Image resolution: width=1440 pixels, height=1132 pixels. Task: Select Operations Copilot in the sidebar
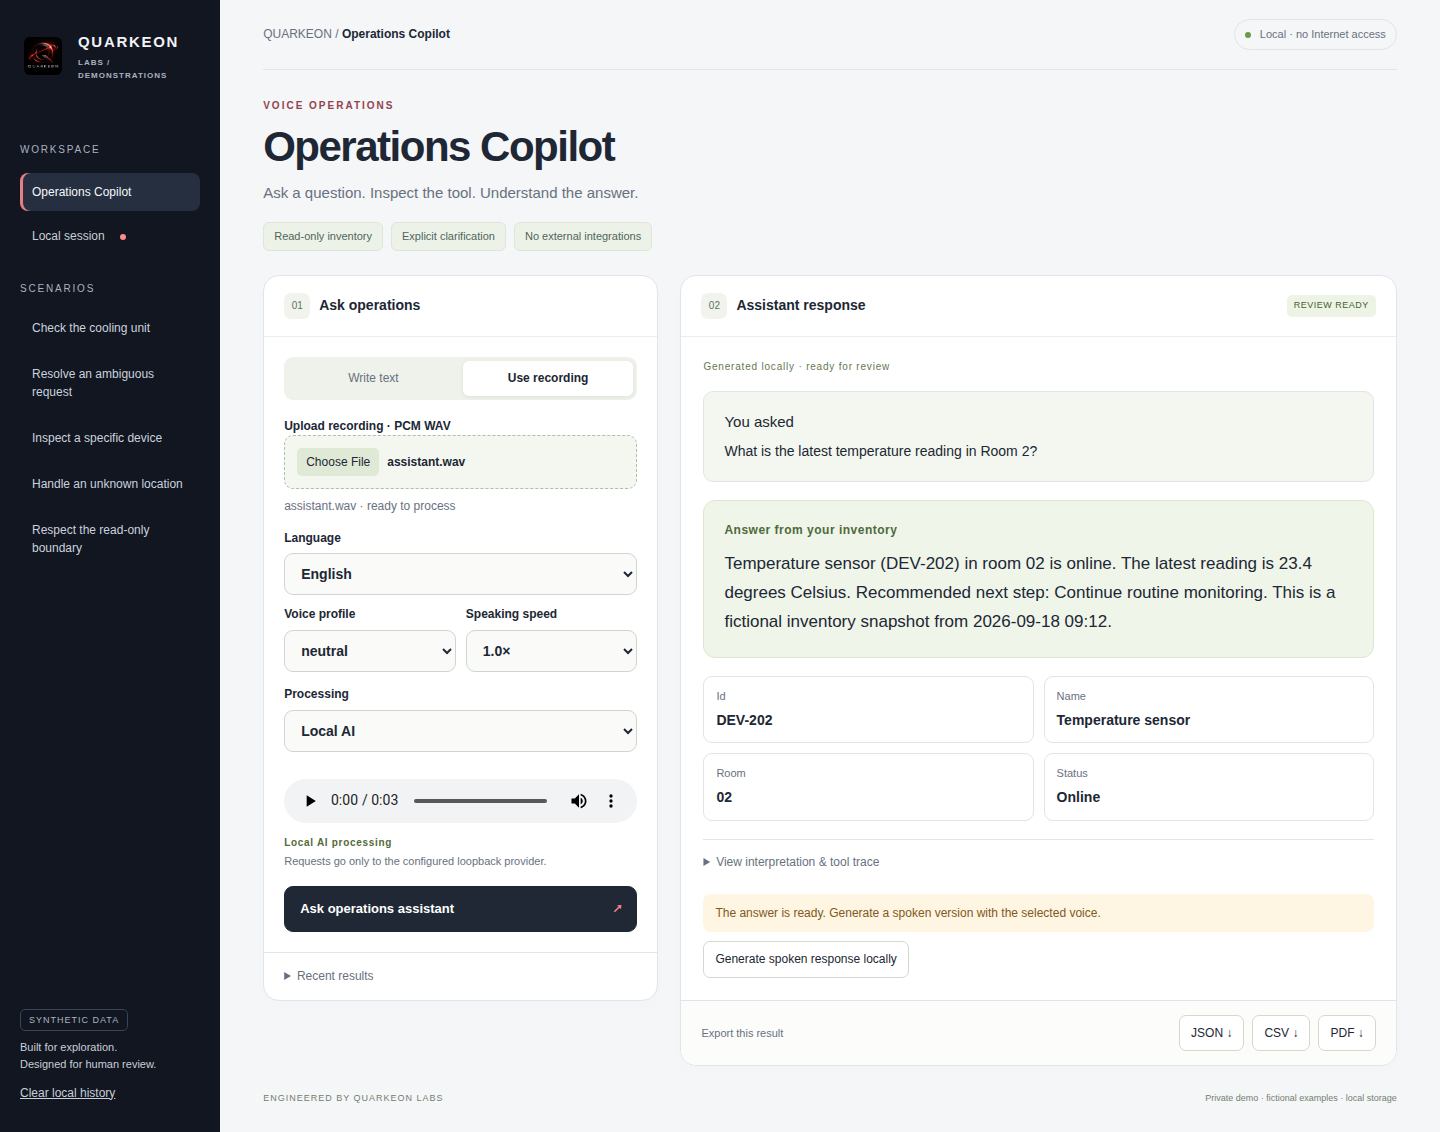pyautogui.click(x=110, y=192)
